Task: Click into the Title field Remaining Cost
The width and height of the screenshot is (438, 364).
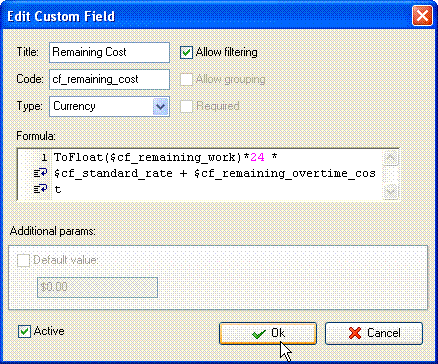Action: click(x=109, y=53)
